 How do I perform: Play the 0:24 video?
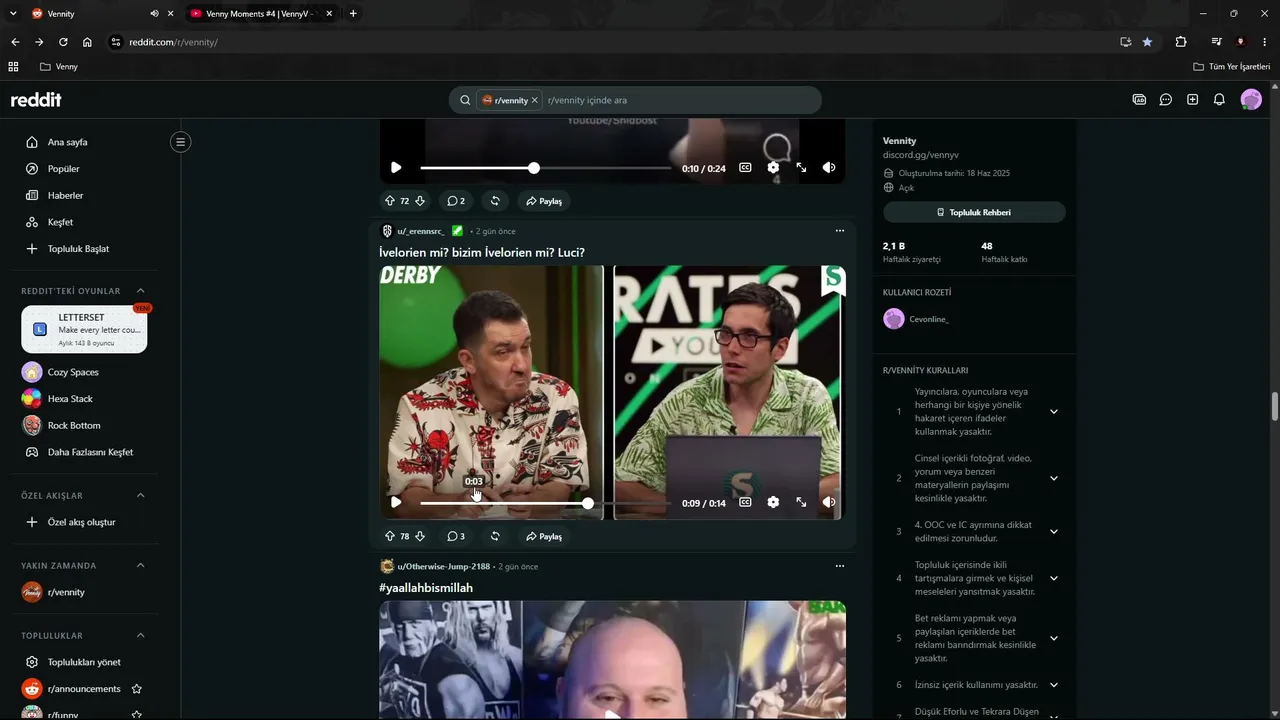[x=396, y=168]
